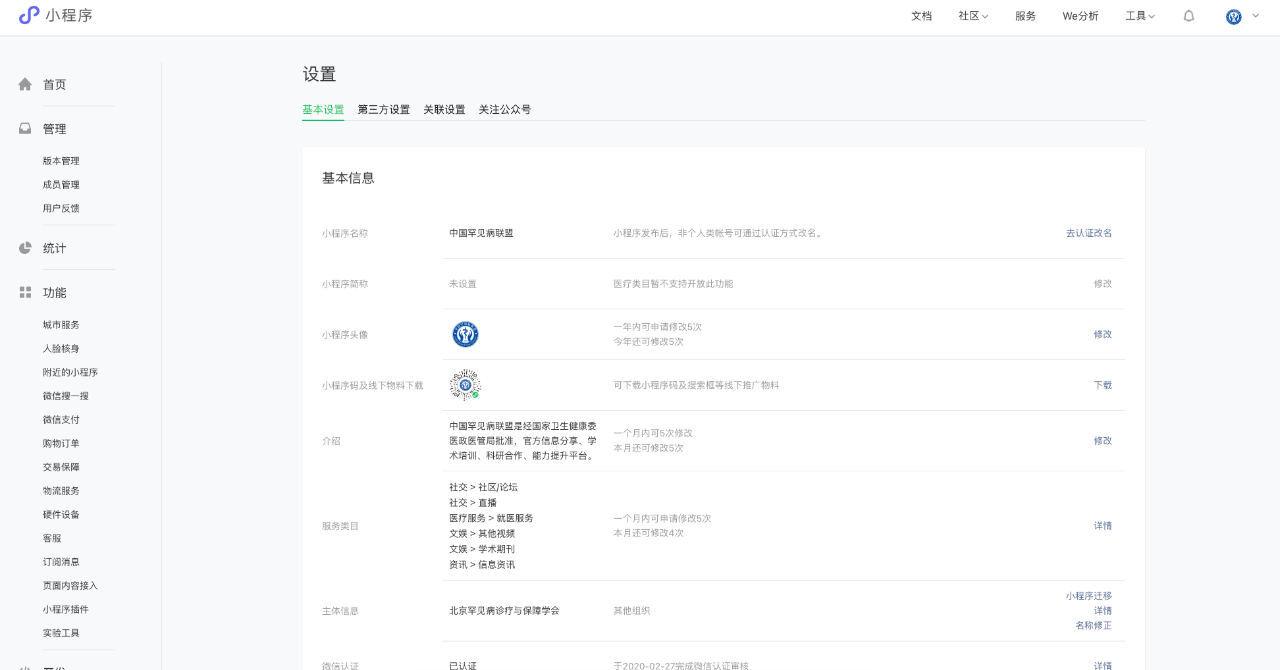Open 页面内容接入 in the sidebar
Viewport: 1280px width, 670px height.
(70, 586)
